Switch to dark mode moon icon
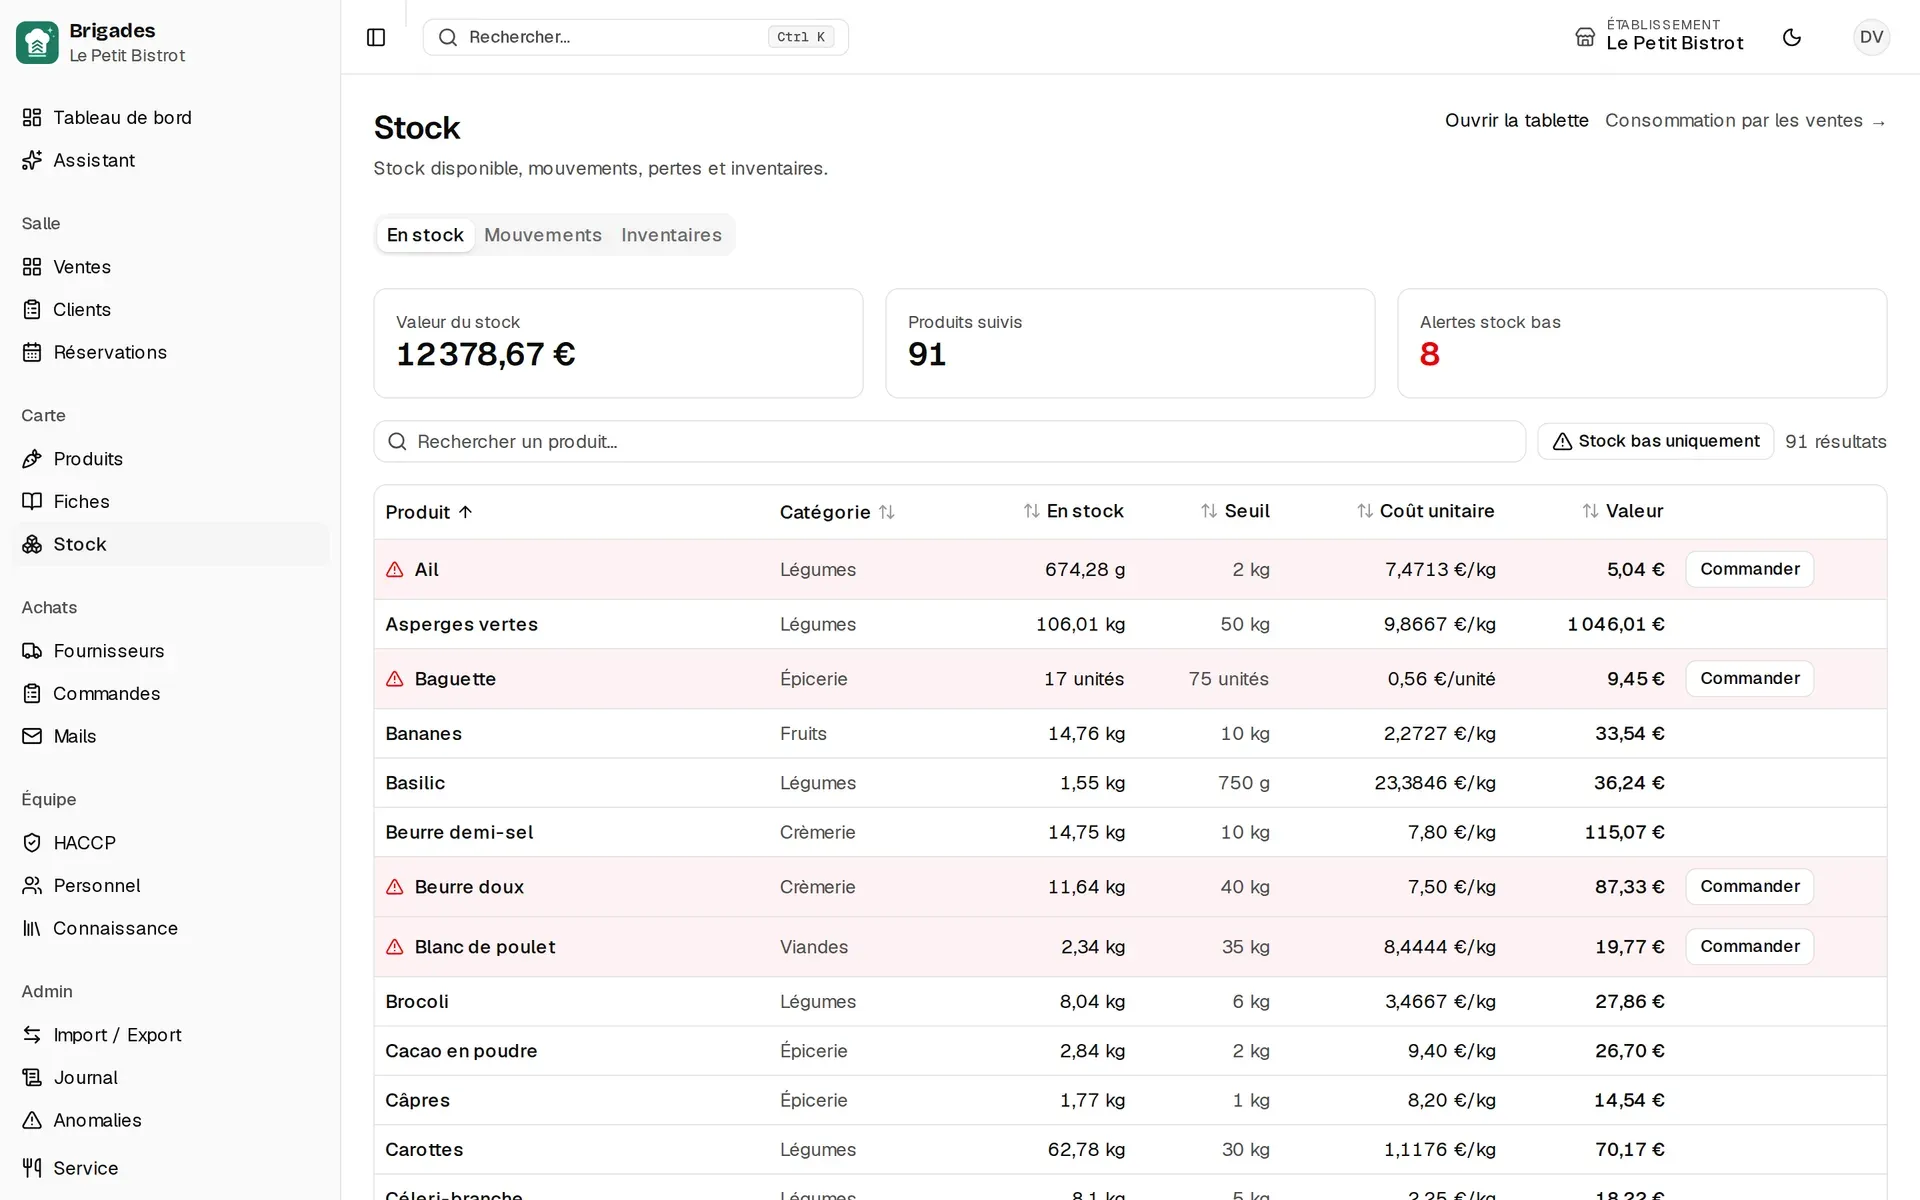This screenshot has width=1920, height=1200. pyautogui.click(x=1792, y=37)
